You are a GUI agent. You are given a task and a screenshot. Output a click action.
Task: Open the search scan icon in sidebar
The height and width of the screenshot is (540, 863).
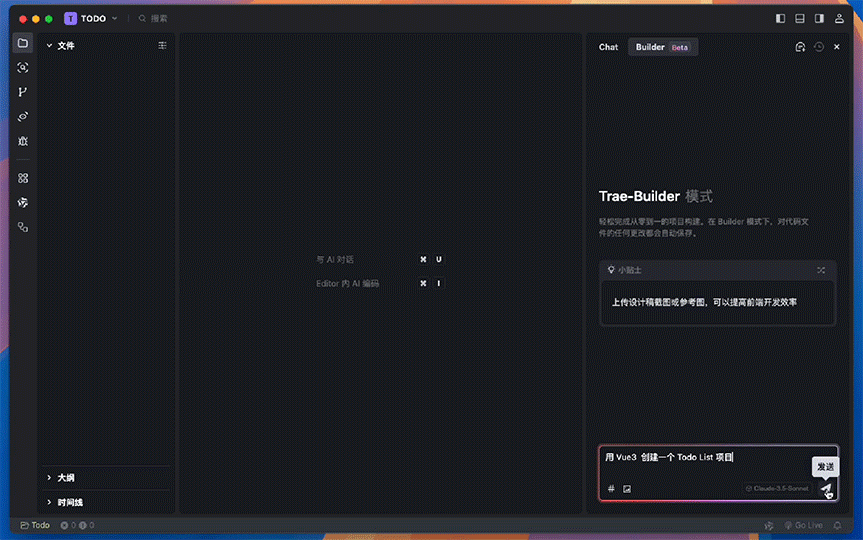point(23,68)
